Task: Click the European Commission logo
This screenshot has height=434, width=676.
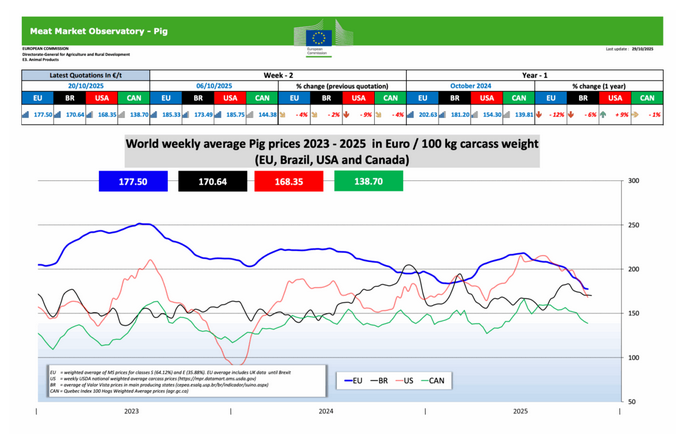Action: (326, 35)
